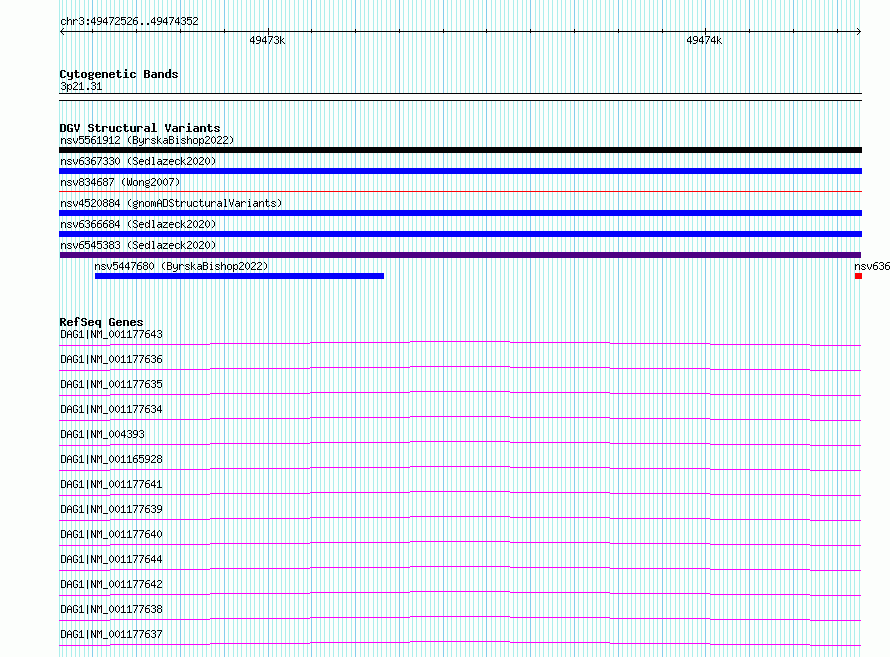890x657 pixels.
Task: Select transcript DAG1|NM_004393
Action: click(x=102, y=434)
